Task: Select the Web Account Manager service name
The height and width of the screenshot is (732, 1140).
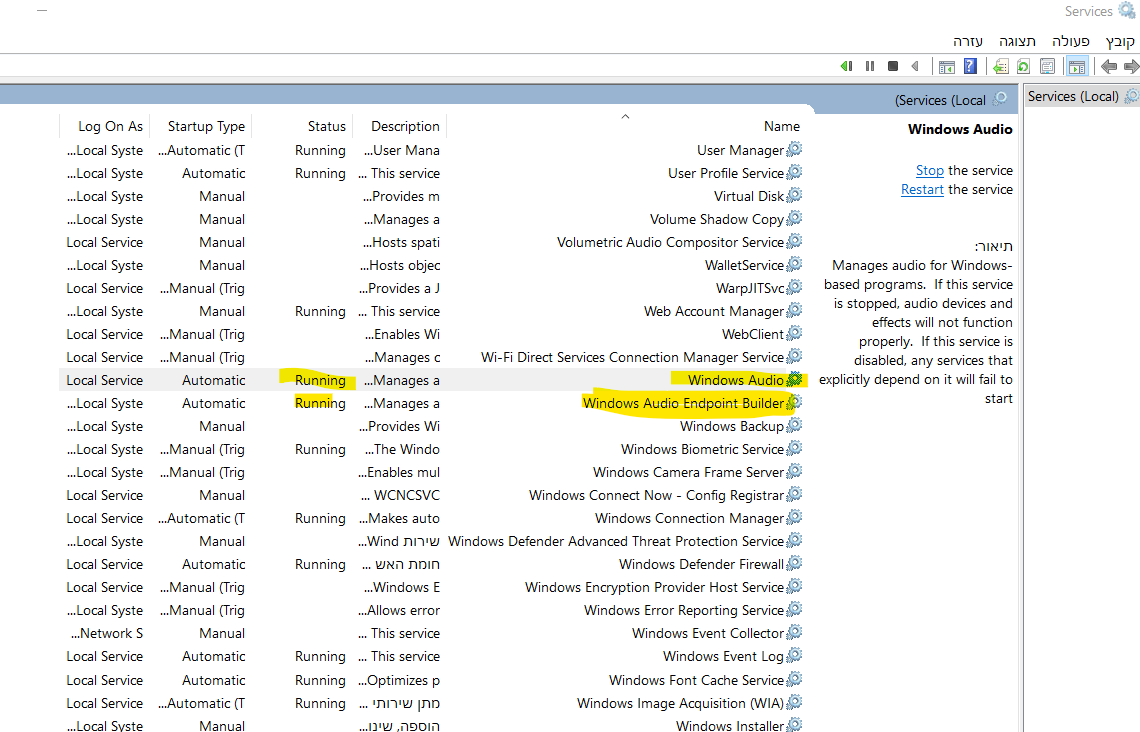Action: (713, 311)
